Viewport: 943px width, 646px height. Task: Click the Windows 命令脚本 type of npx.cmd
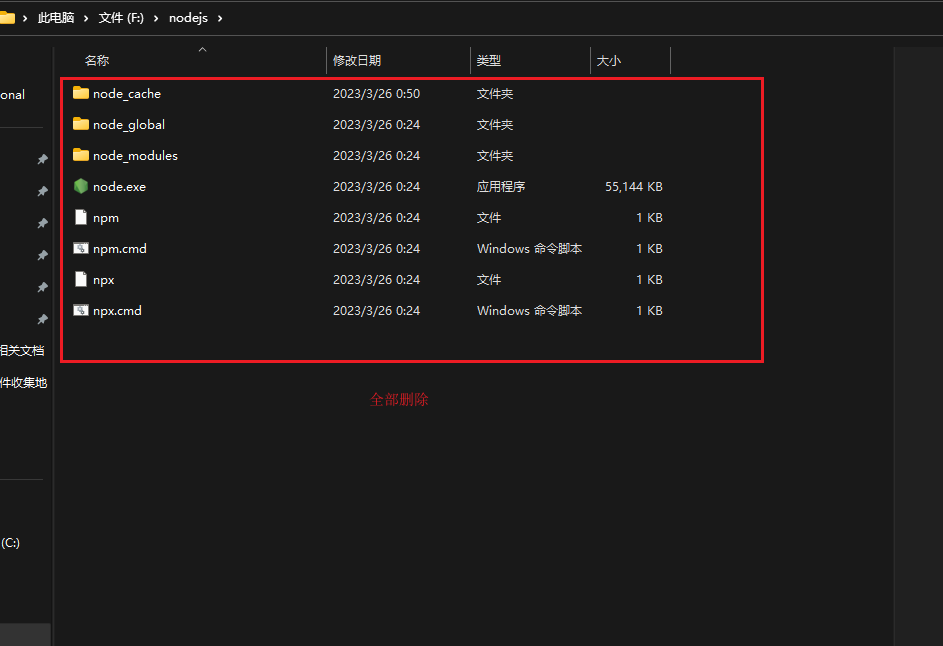click(x=529, y=310)
